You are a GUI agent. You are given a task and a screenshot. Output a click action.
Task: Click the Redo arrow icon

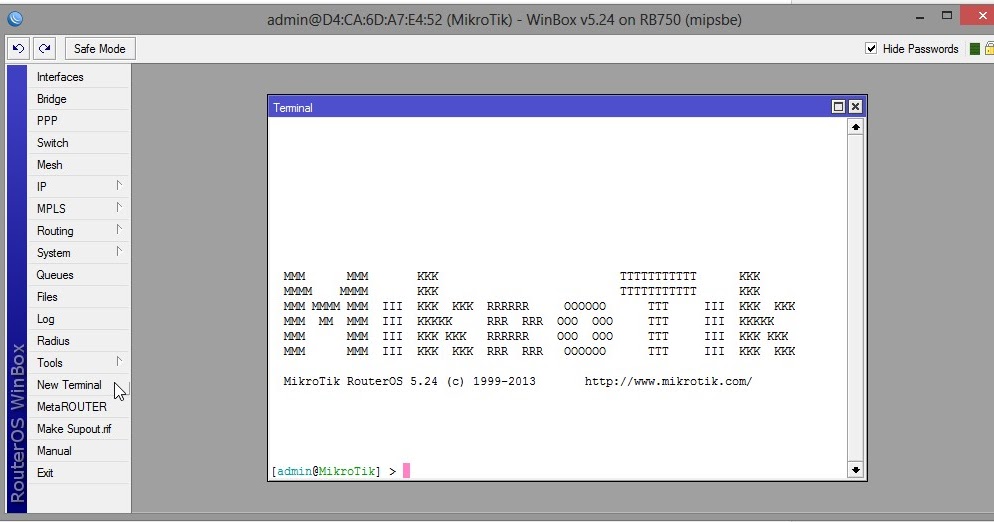point(44,48)
